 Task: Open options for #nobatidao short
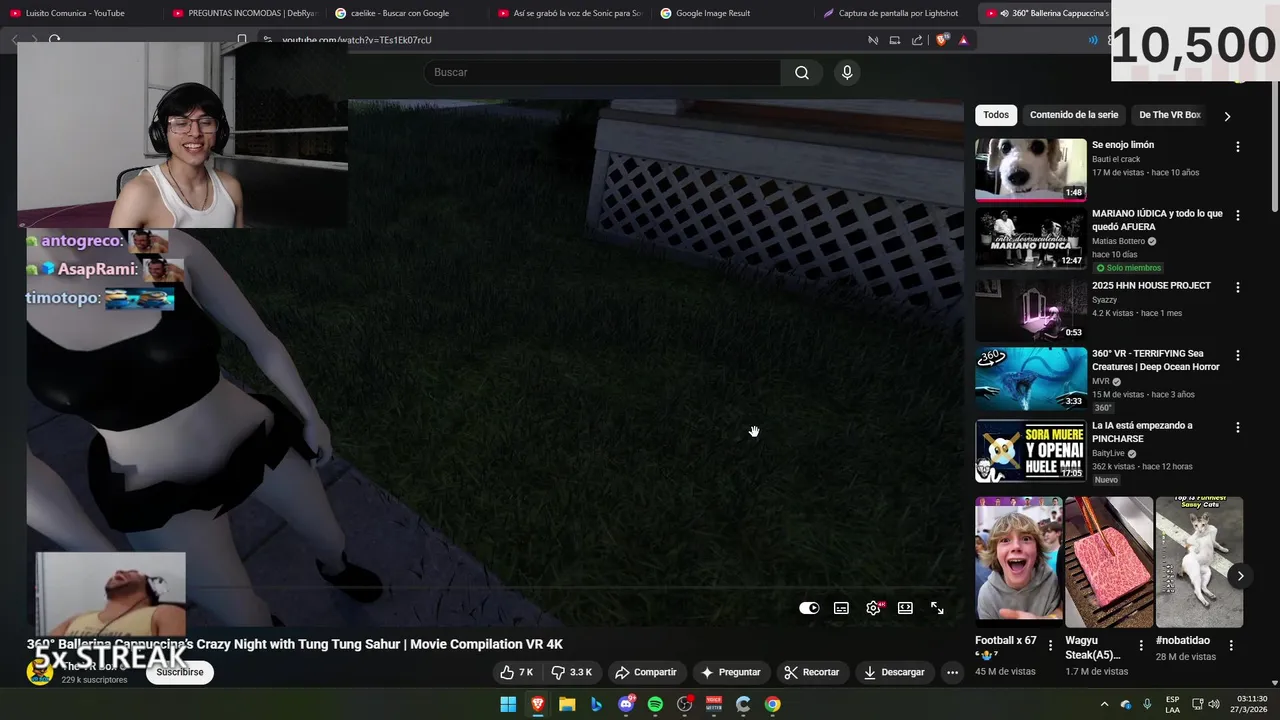pyautogui.click(x=1231, y=646)
